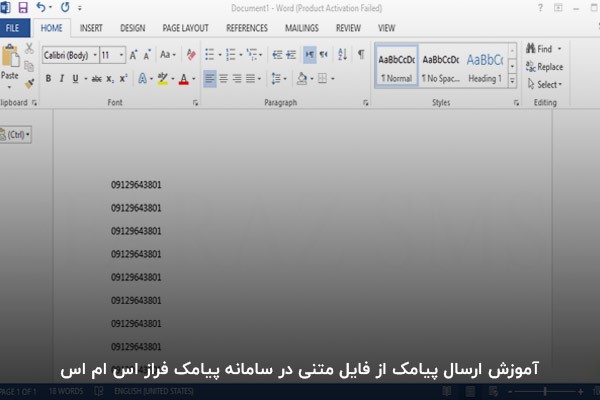Open Read Mode view in status bar
Screen dimensions: 600x400
click(x=446, y=391)
